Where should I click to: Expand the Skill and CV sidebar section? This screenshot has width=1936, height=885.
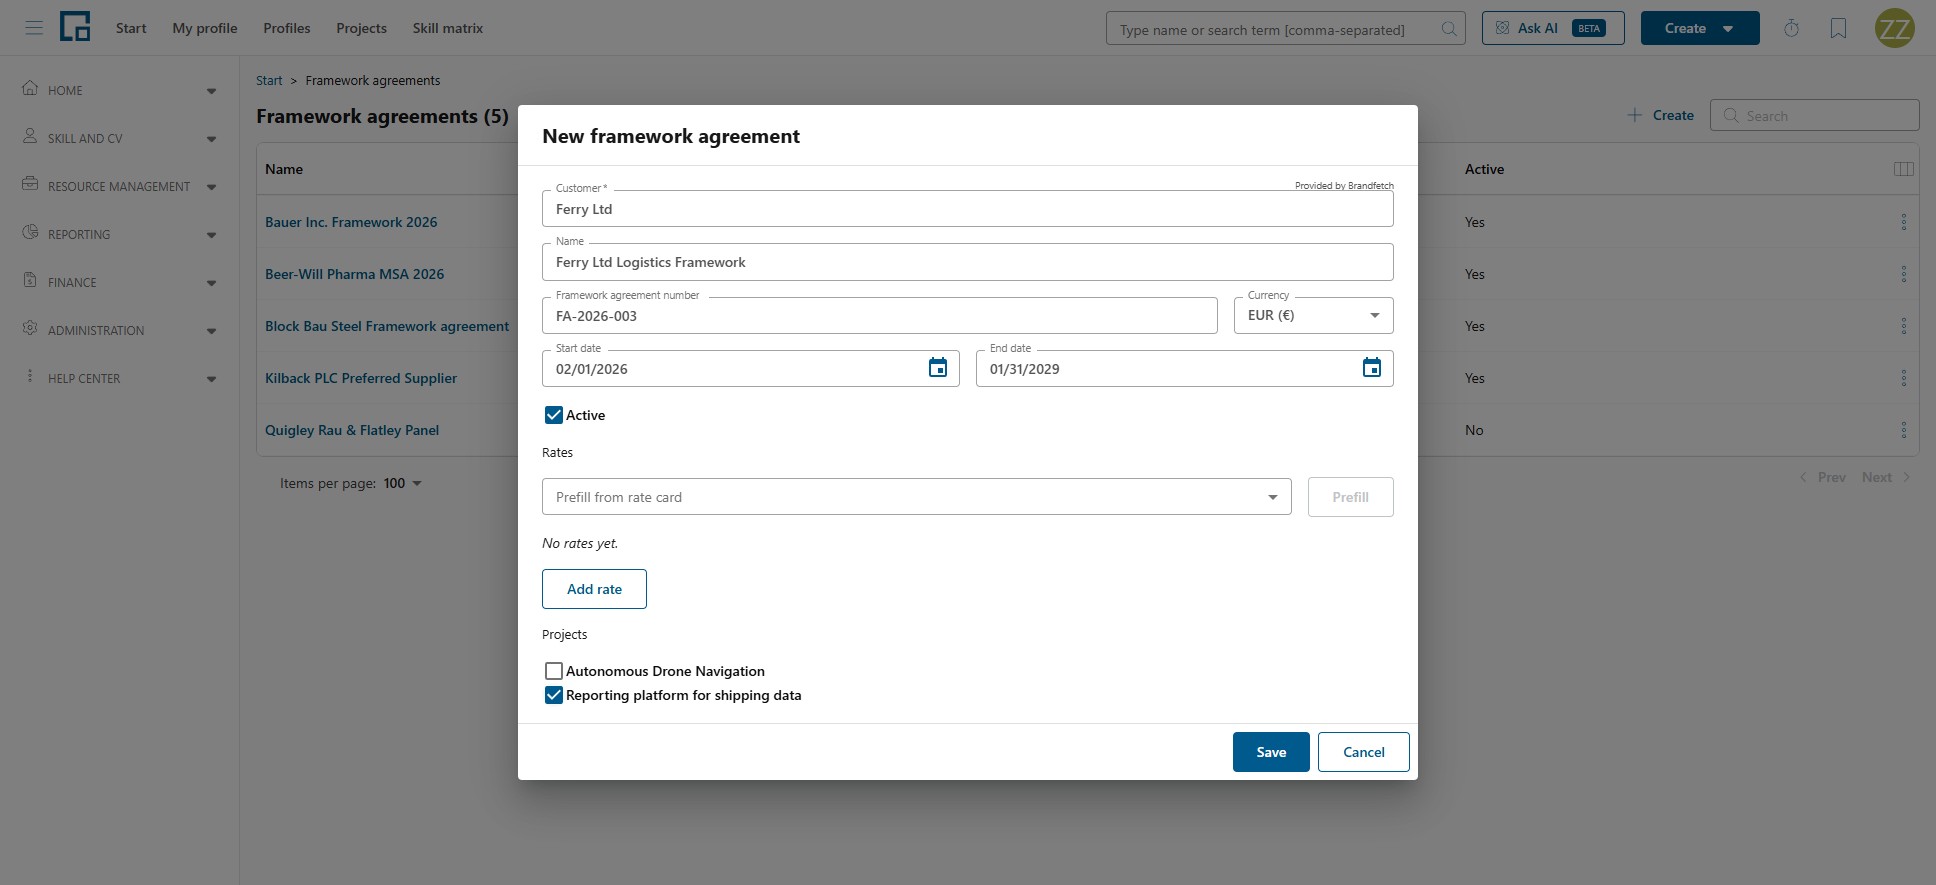[x=120, y=138]
